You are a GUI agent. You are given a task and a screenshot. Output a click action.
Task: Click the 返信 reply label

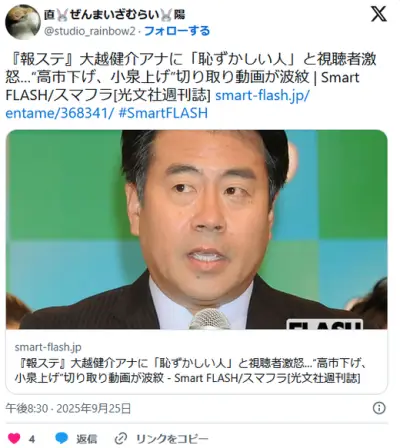coord(87,439)
